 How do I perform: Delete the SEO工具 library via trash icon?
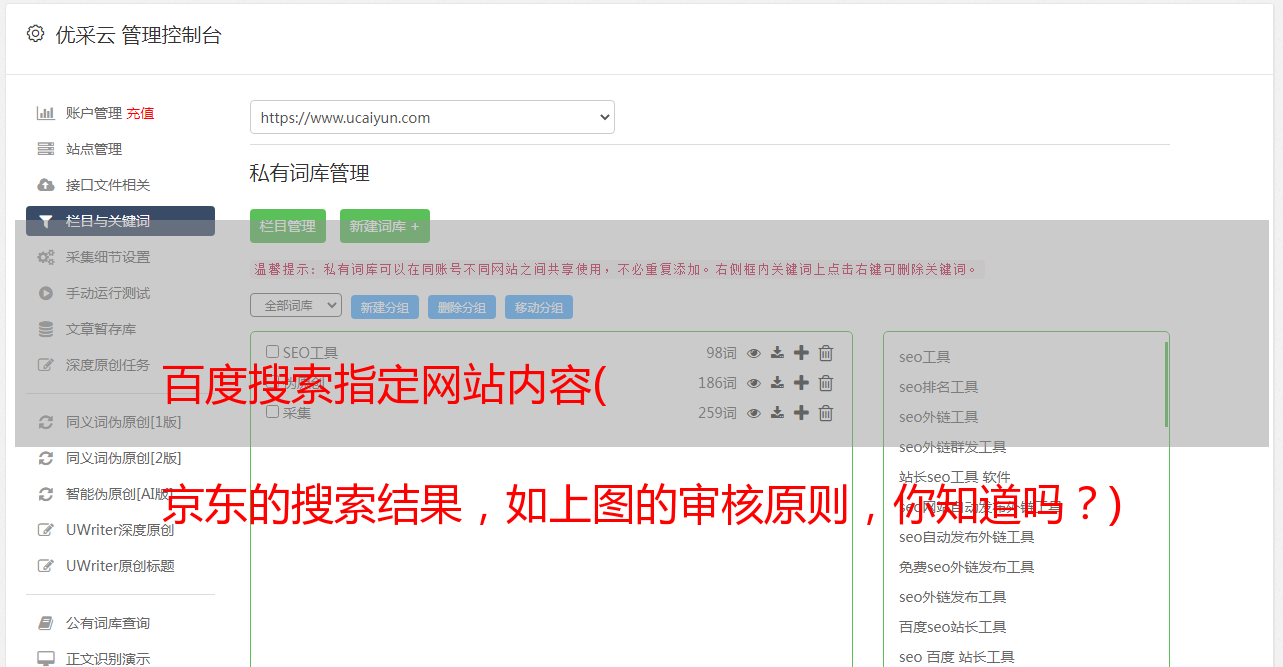[826, 353]
